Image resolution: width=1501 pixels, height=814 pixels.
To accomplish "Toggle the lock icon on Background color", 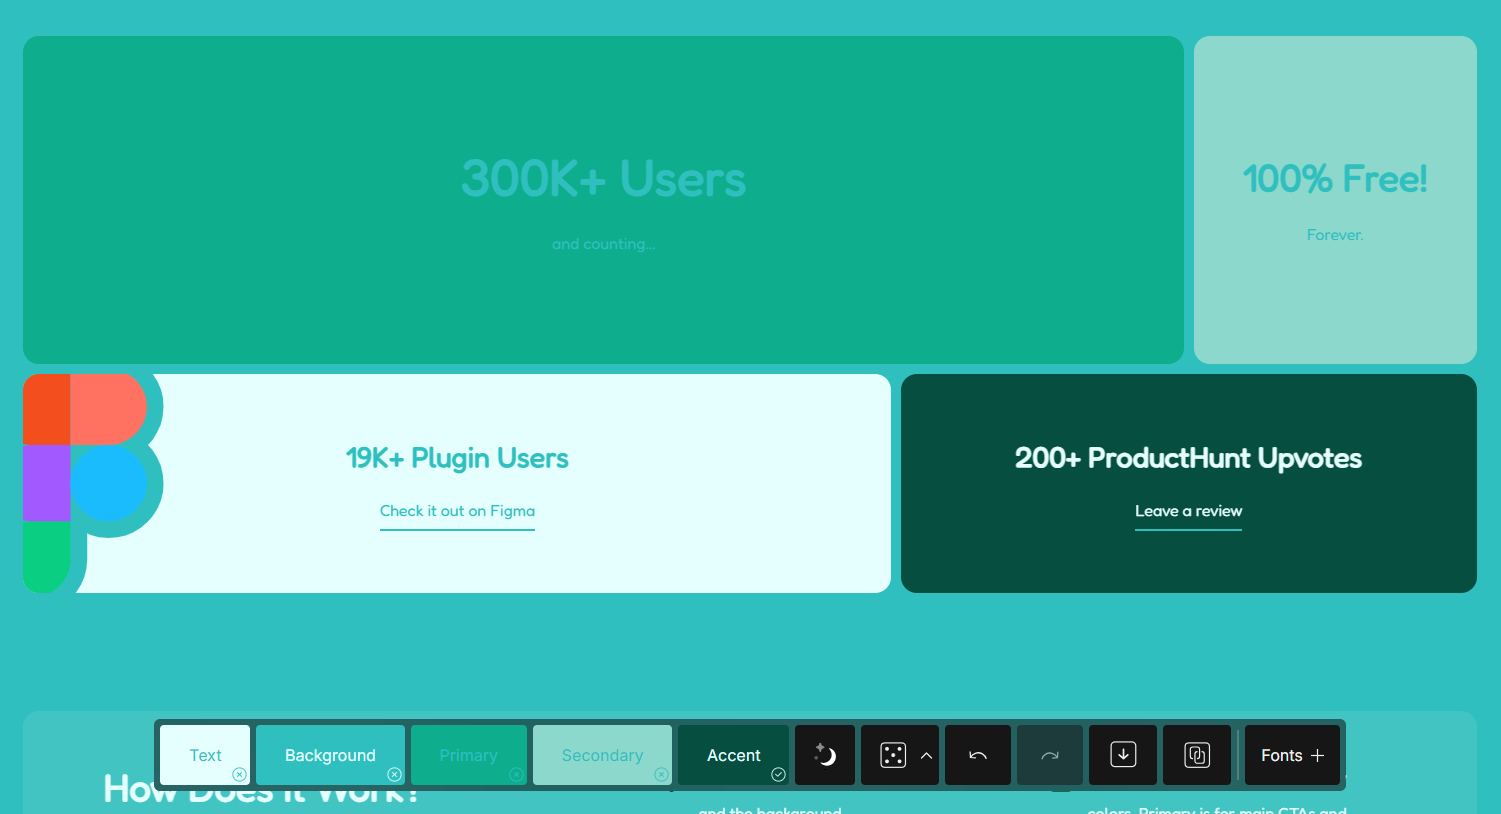I will click(x=394, y=774).
